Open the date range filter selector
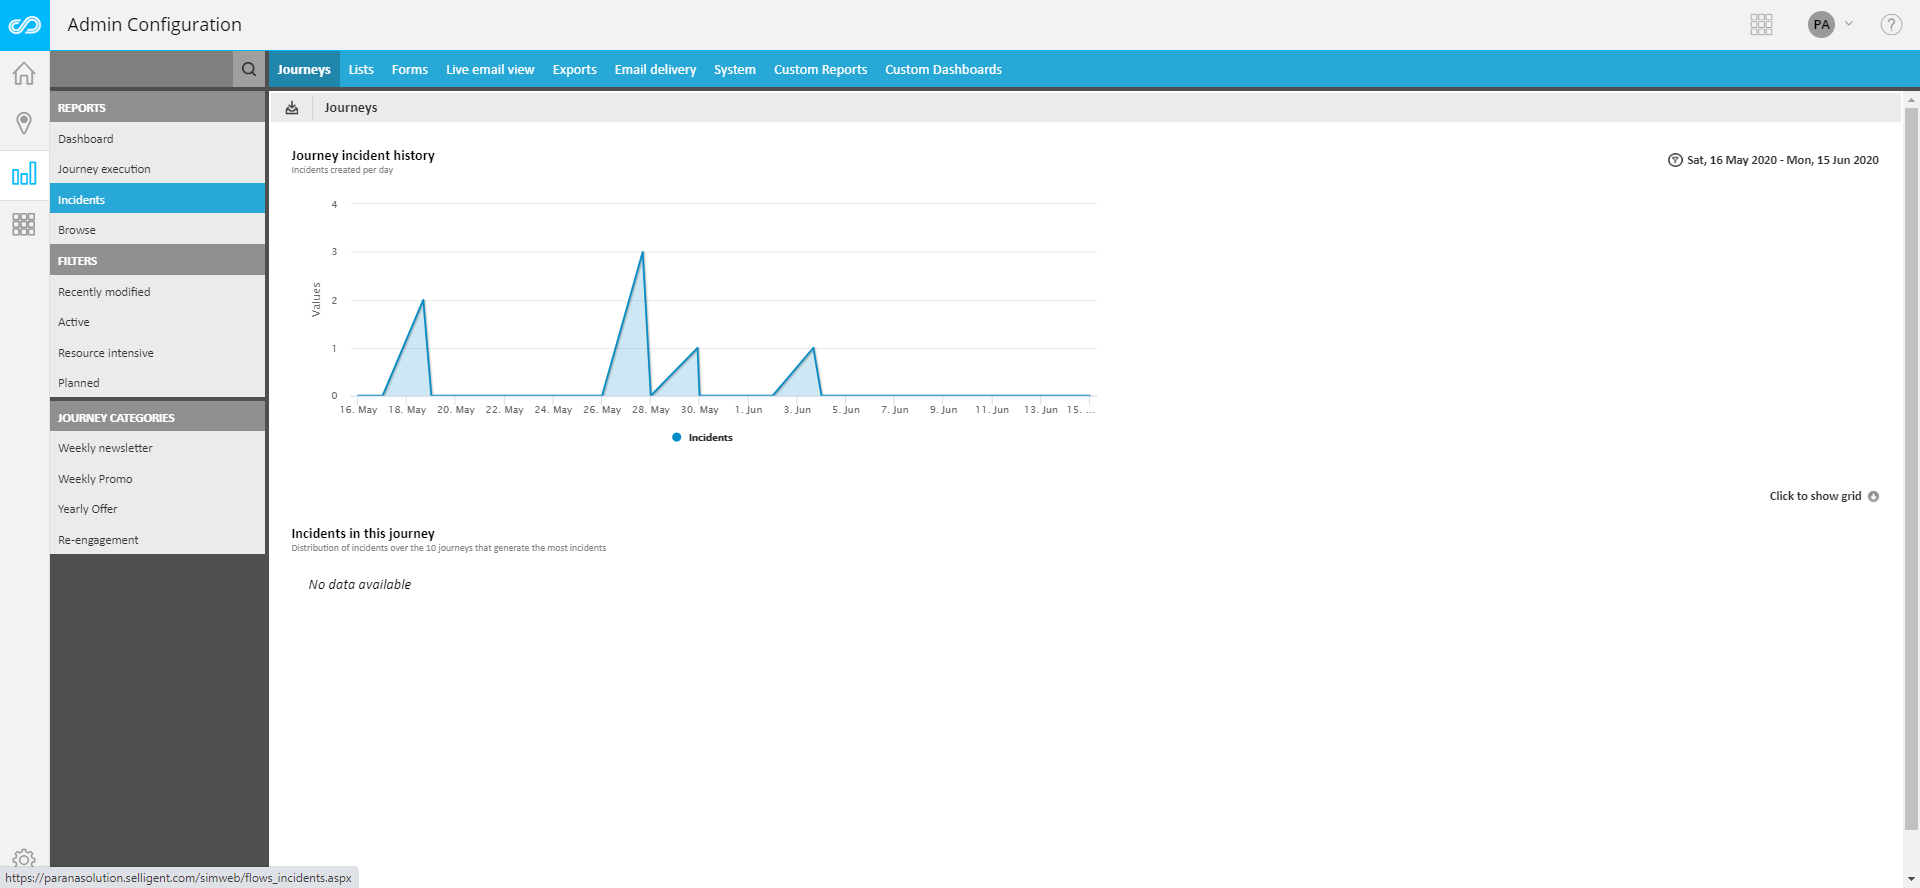The width and height of the screenshot is (1920, 888). point(1773,160)
